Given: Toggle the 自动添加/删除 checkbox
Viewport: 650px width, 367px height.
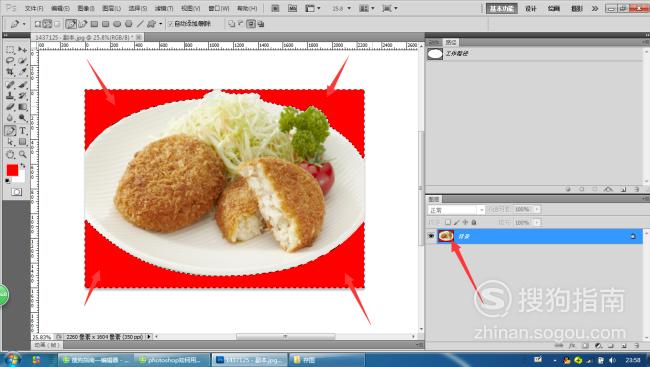Looking at the screenshot, I should coord(171,24).
